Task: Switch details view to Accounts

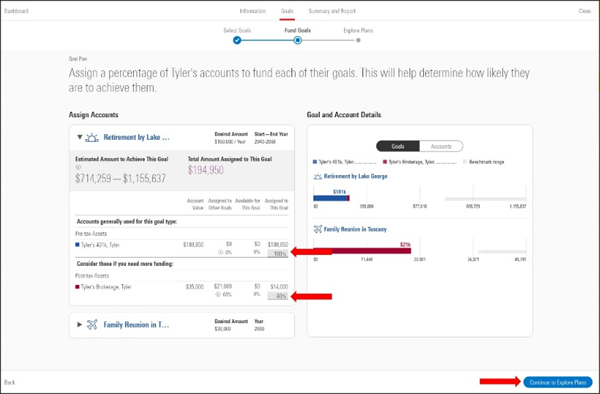Action: tap(441, 146)
